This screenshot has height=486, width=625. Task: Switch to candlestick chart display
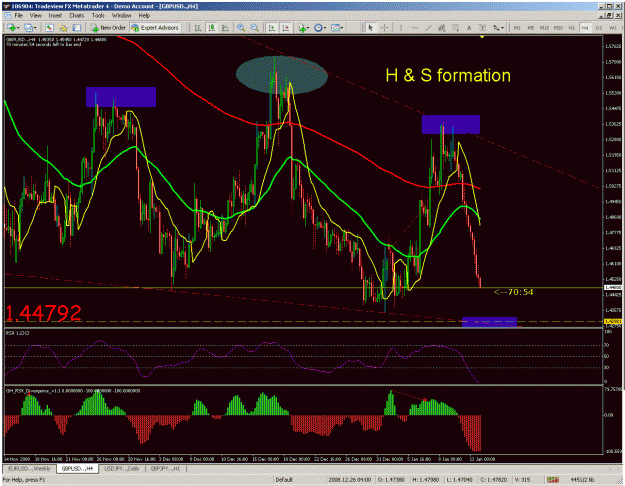[x=212, y=28]
